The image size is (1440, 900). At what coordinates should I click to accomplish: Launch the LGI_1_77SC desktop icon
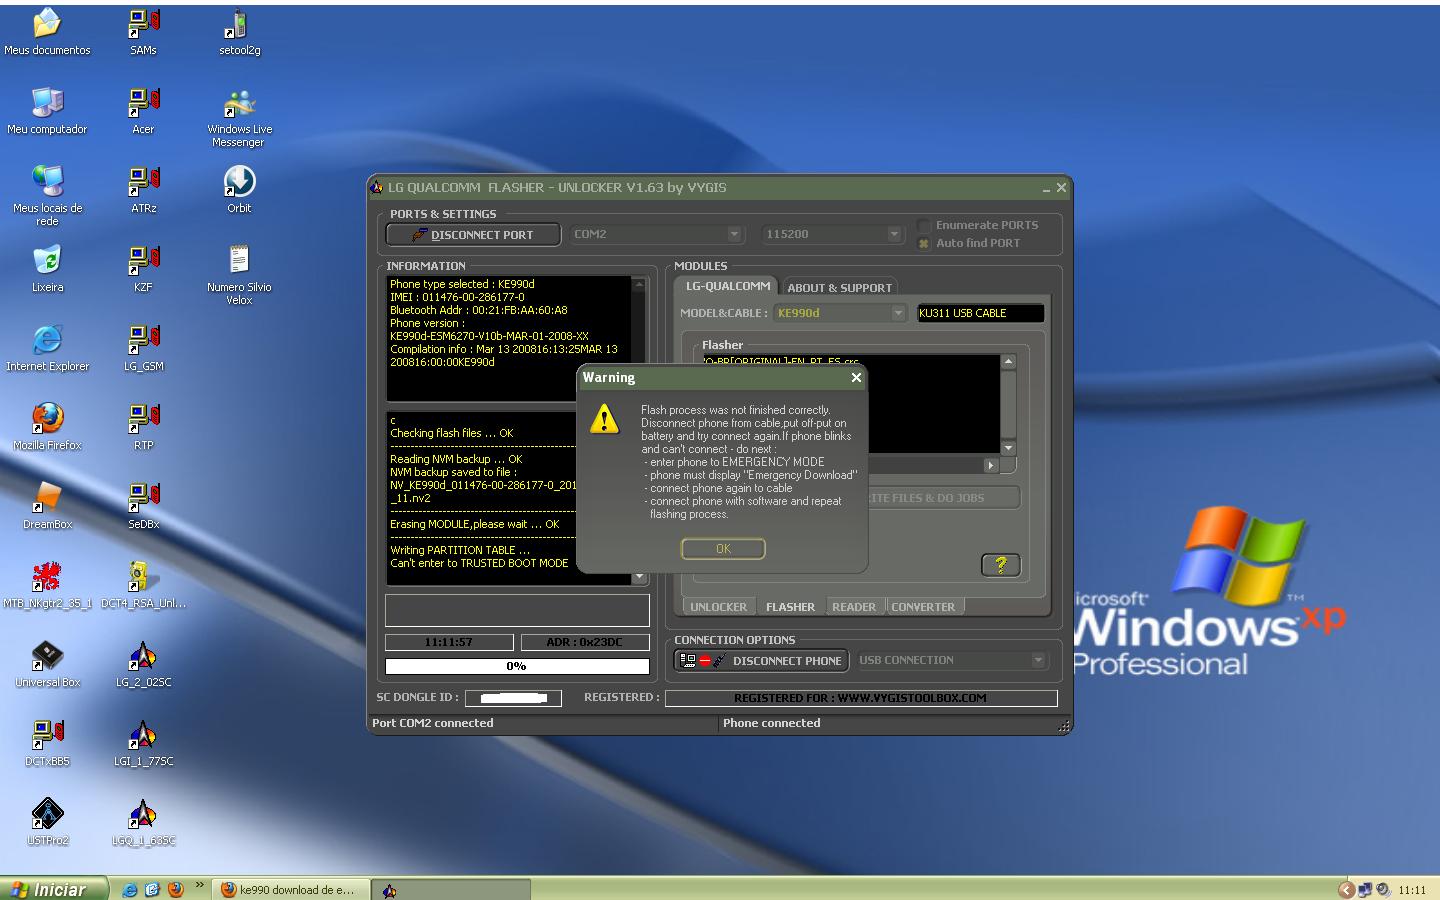click(143, 743)
